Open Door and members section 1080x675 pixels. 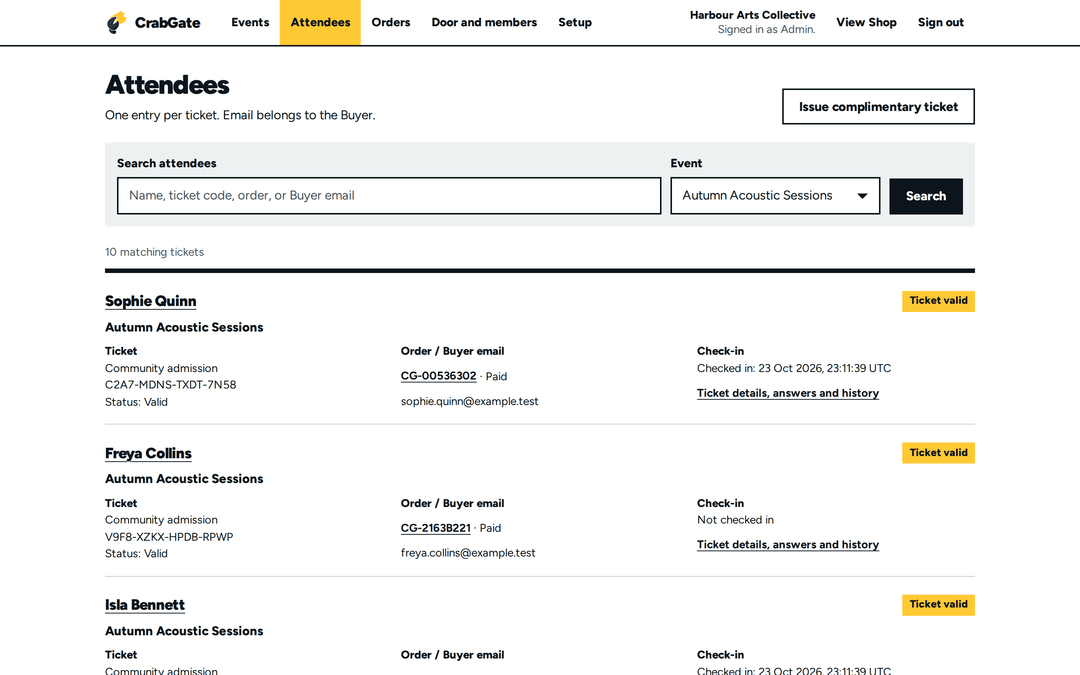[x=484, y=23]
